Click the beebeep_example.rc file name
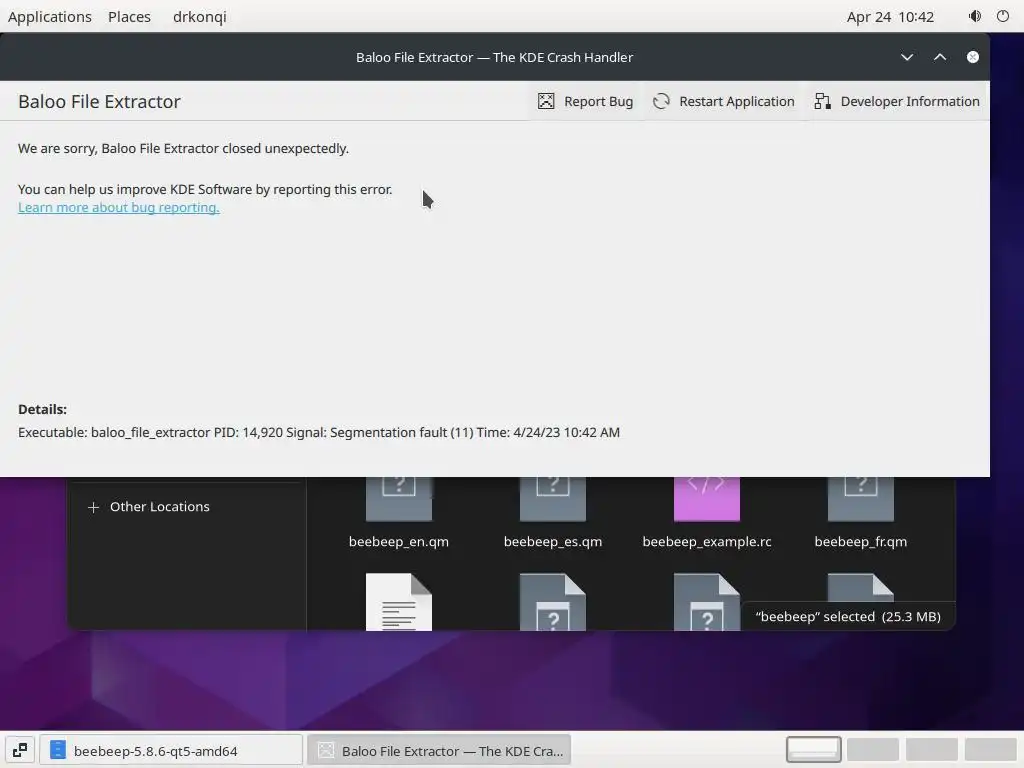Screen dimensions: 1024x768 coord(707,541)
